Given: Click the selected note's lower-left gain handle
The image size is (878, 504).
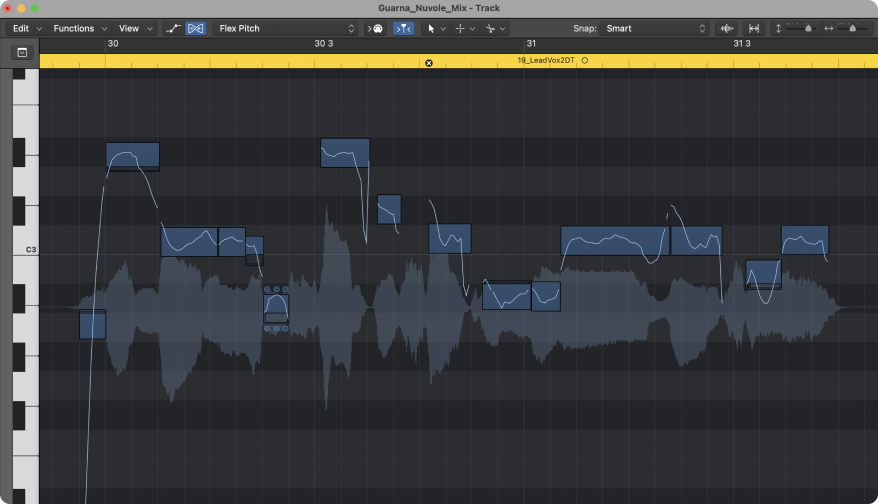Looking at the screenshot, I should click(x=267, y=329).
